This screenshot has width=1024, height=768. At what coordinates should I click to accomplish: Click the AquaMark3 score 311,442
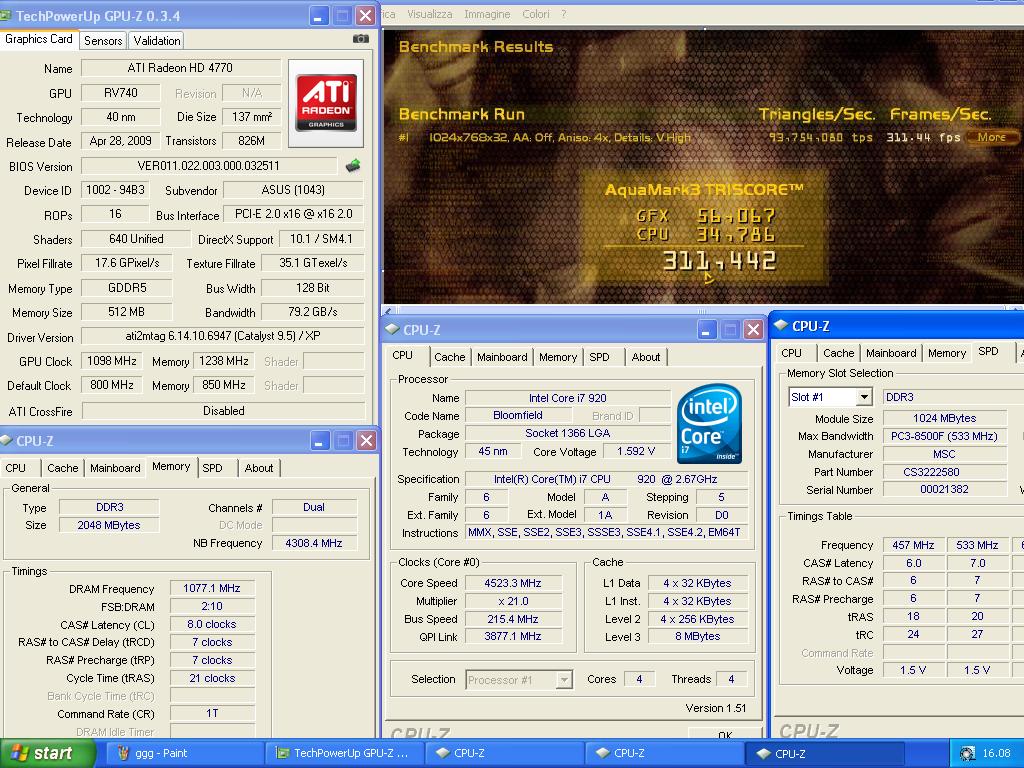719,261
